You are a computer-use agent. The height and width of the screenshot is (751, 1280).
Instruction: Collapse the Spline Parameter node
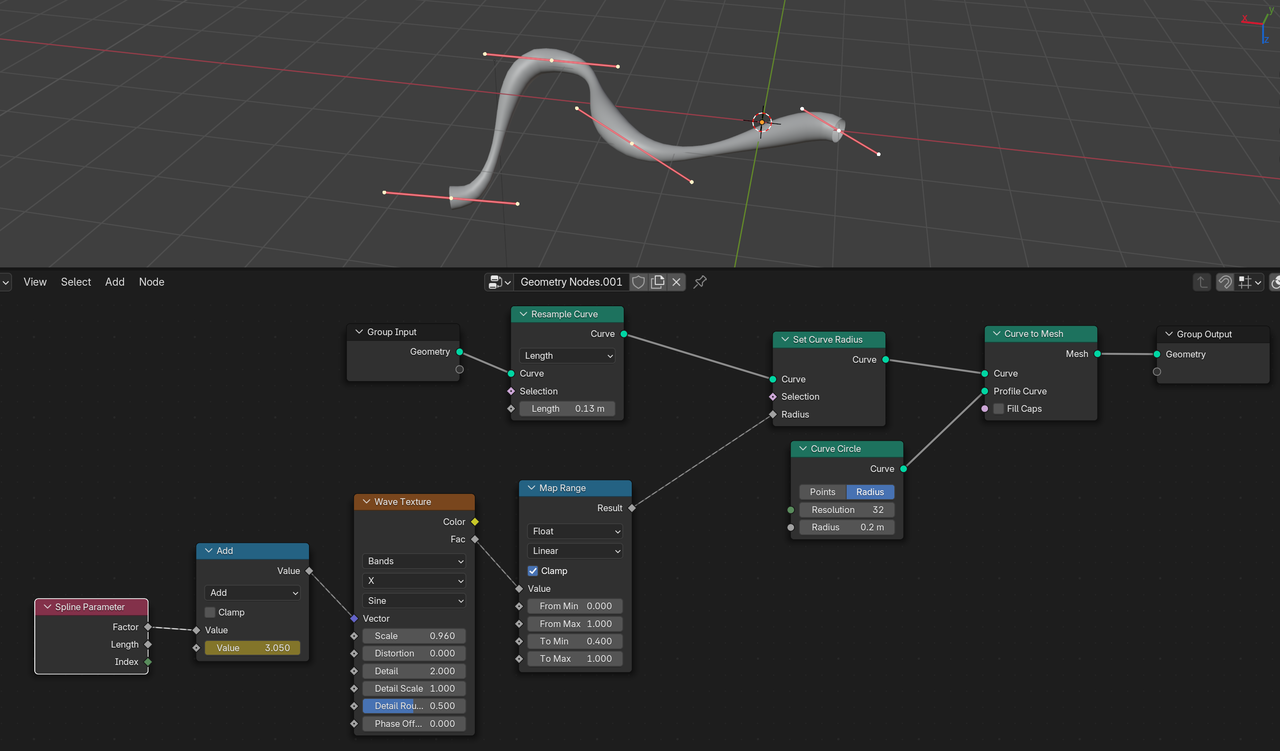coord(47,607)
